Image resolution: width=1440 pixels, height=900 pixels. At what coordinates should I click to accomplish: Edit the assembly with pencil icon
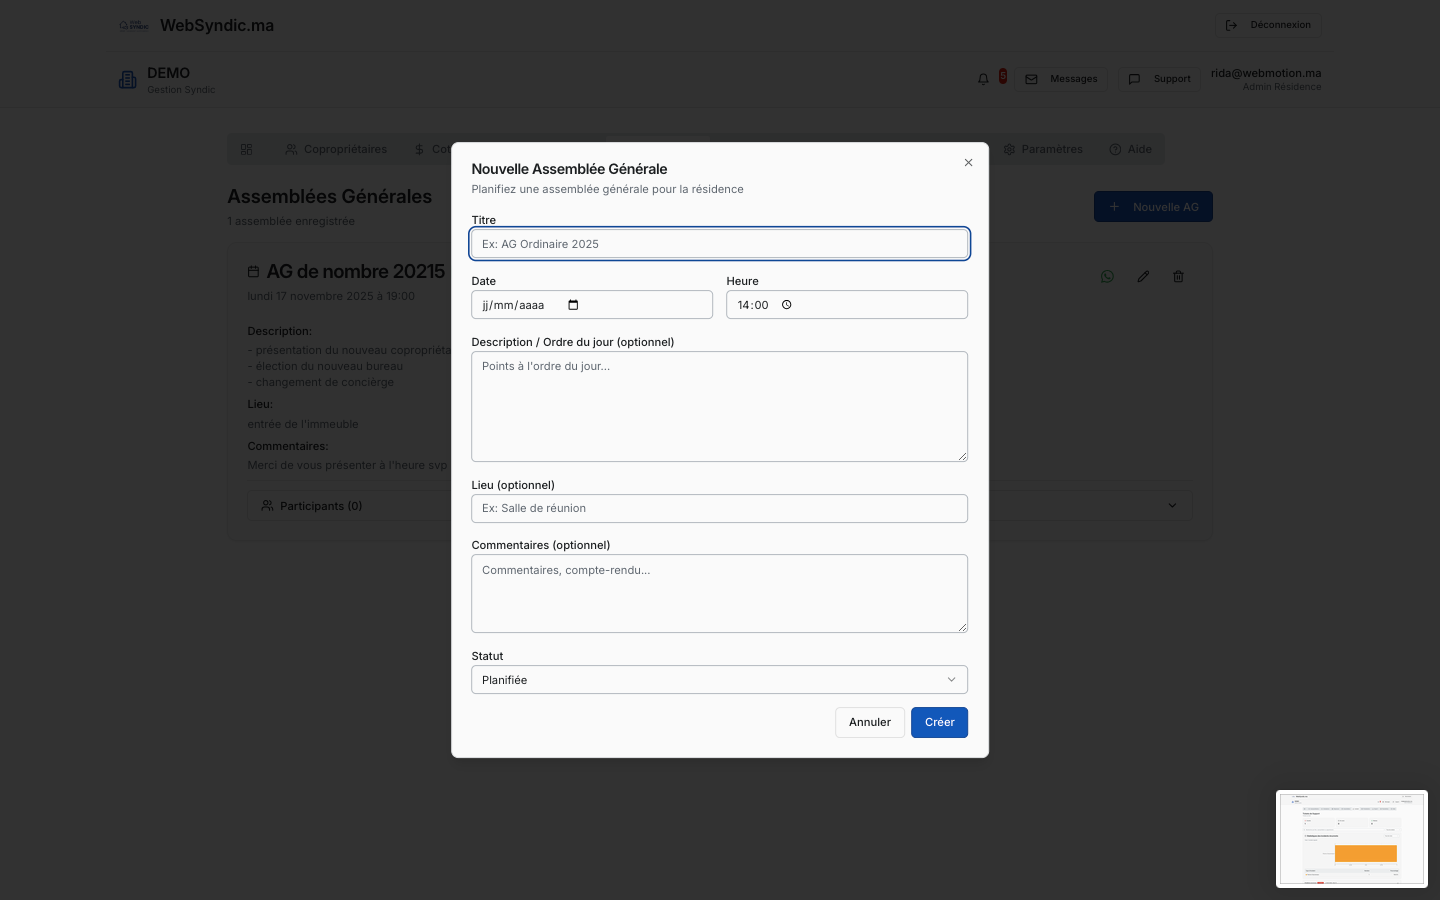(x=1143, y=277)
